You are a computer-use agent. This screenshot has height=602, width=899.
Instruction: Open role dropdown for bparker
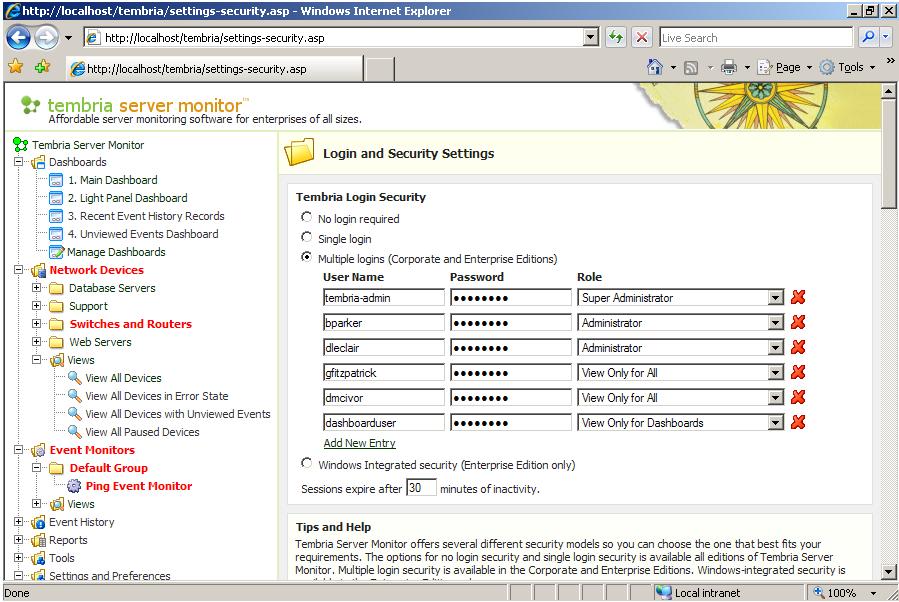(x=775, y=323)
